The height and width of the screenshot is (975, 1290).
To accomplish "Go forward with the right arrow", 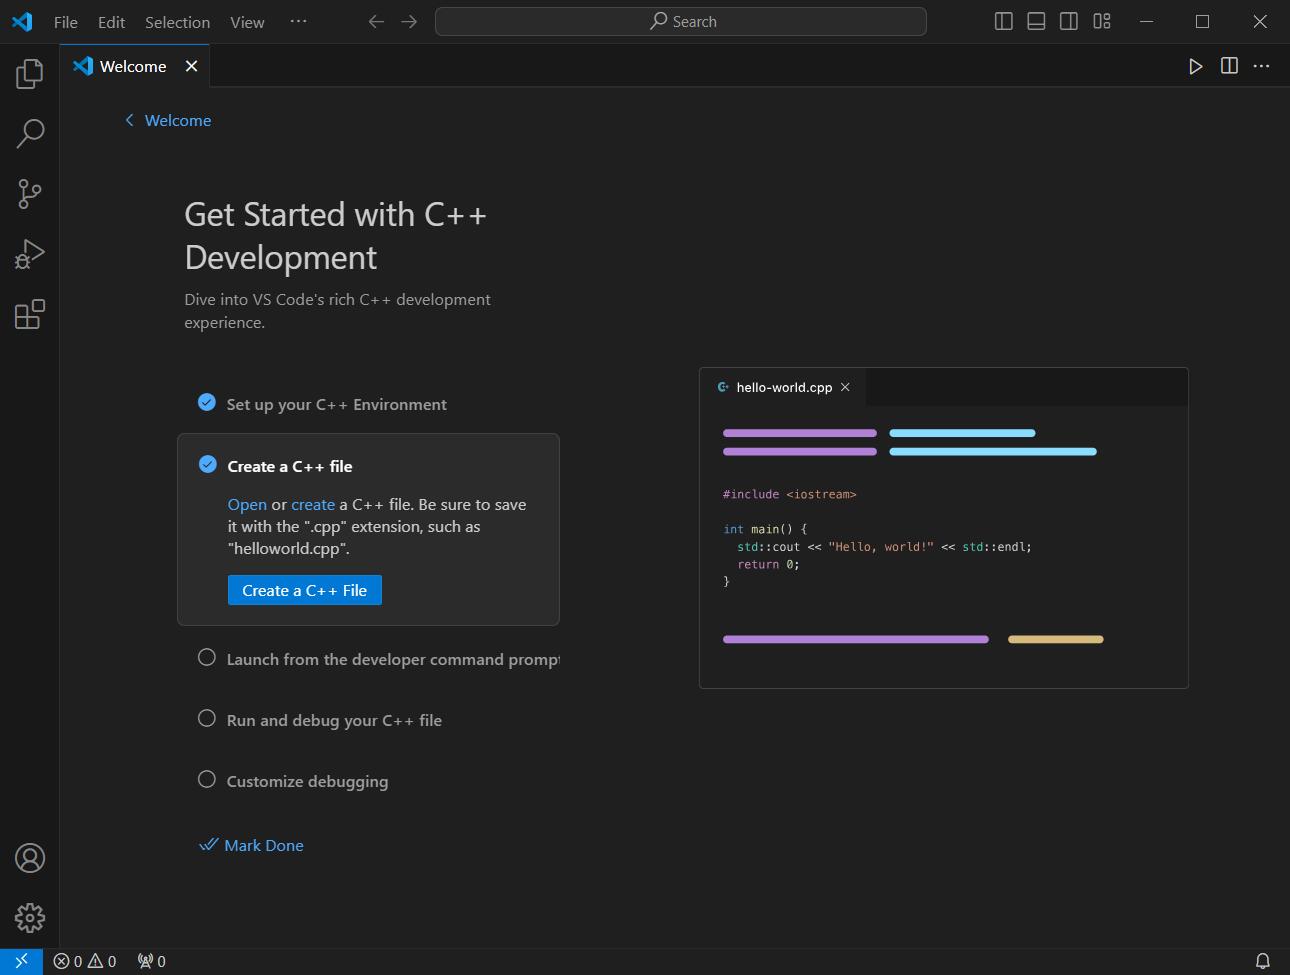I will click(409, 21).
